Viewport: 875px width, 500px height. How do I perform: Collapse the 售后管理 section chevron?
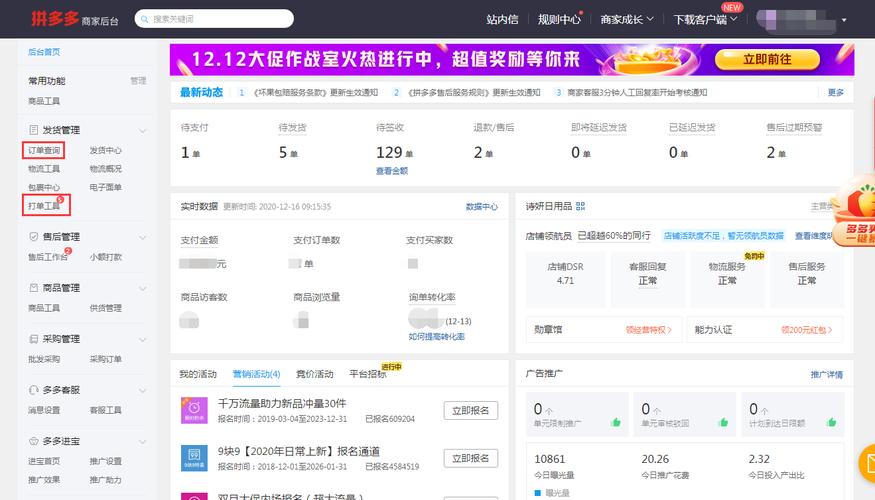[143, 237]
